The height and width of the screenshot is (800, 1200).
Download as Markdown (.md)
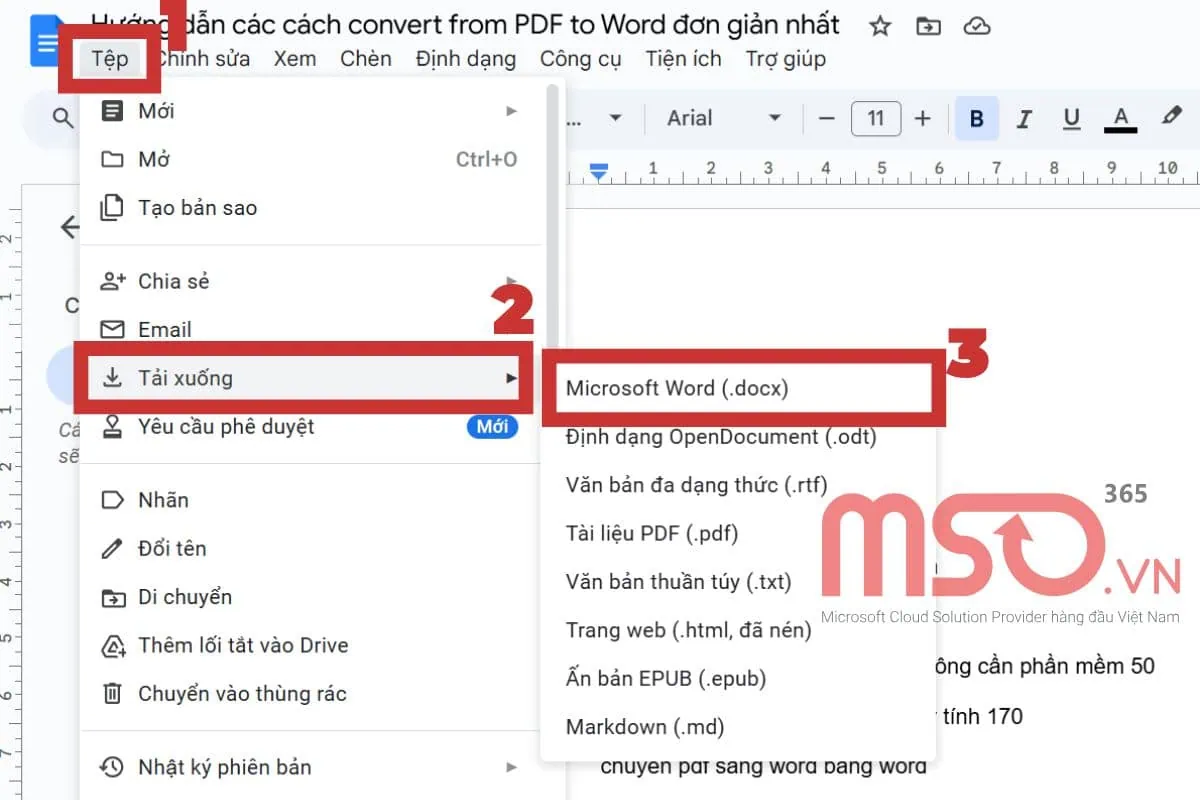coord(738,727)
